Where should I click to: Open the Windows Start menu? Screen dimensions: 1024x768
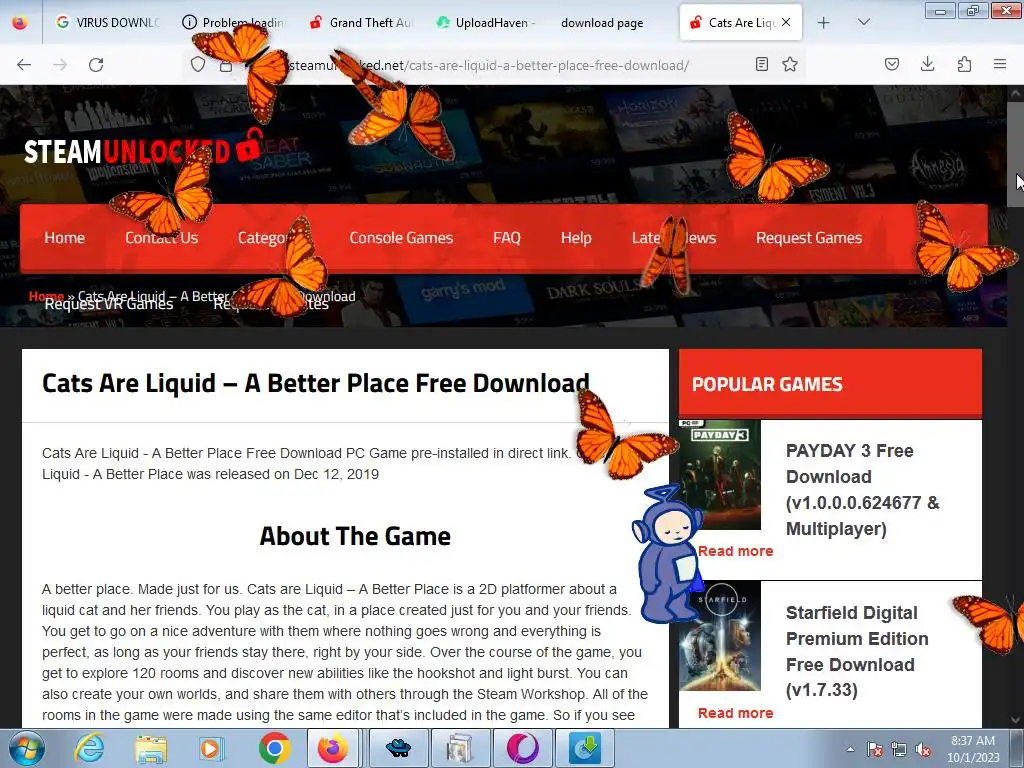coord(26,748)
